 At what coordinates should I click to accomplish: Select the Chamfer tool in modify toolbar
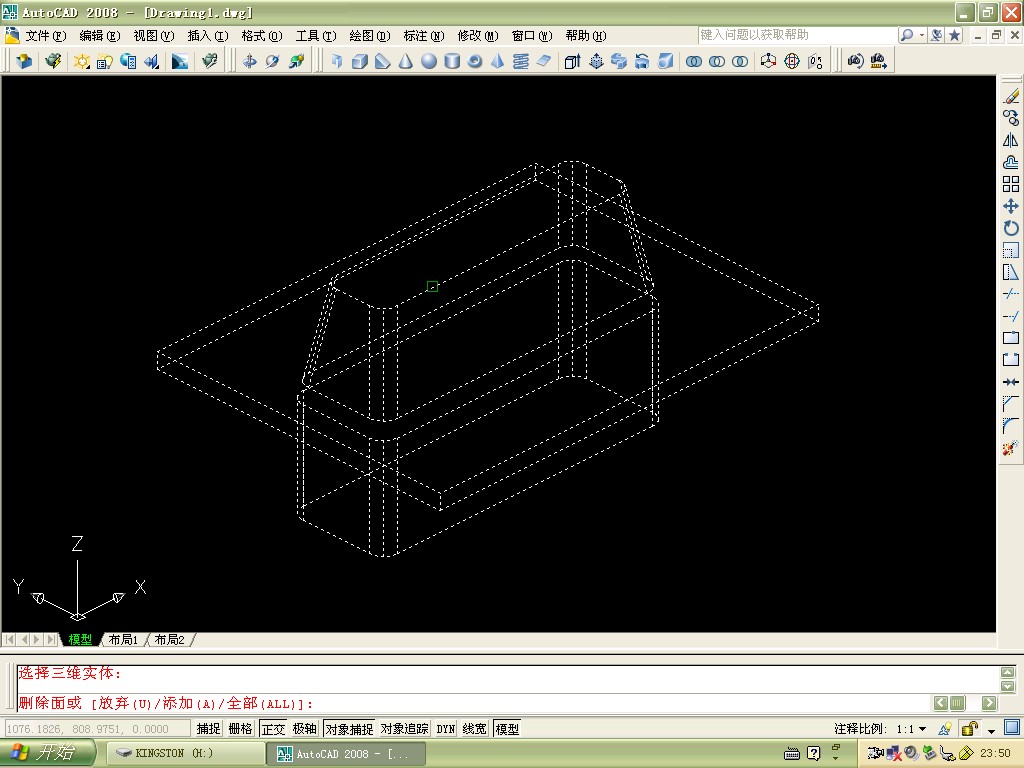coord(1011,404)
